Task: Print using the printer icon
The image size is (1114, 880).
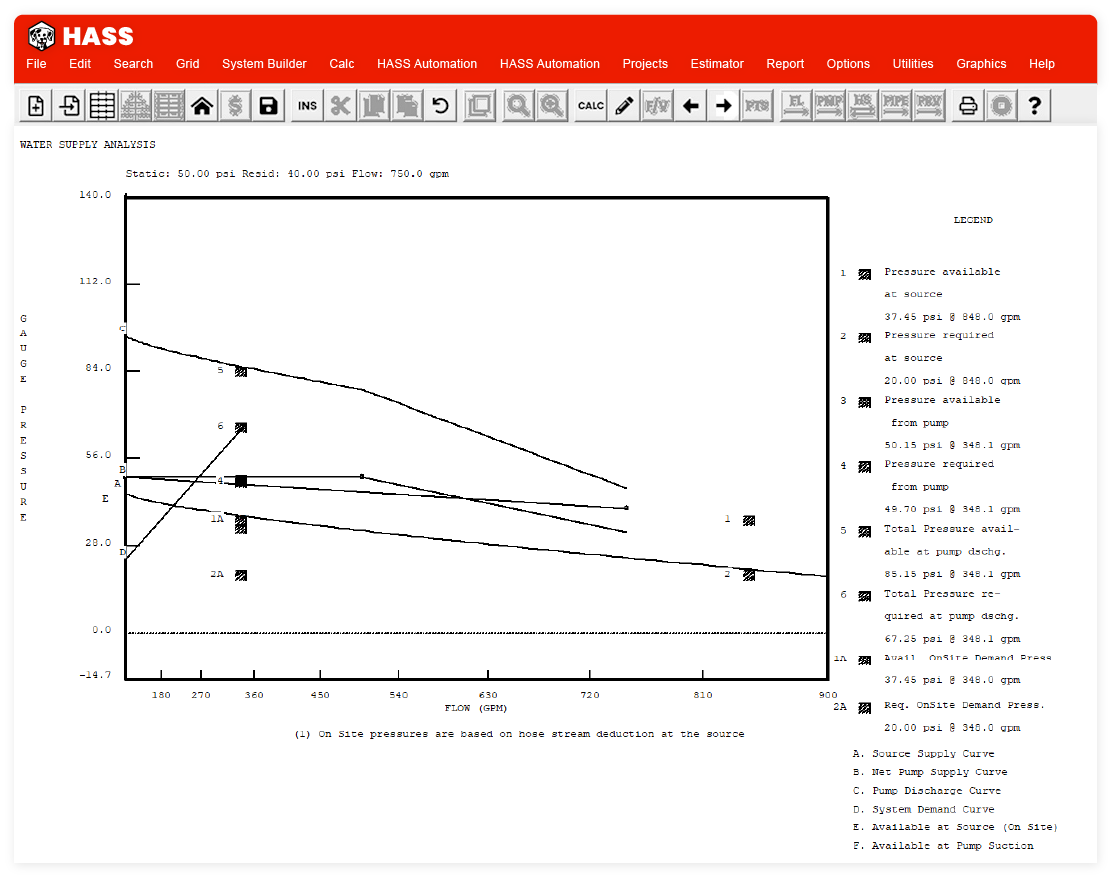Action: (x=967, y=106)
